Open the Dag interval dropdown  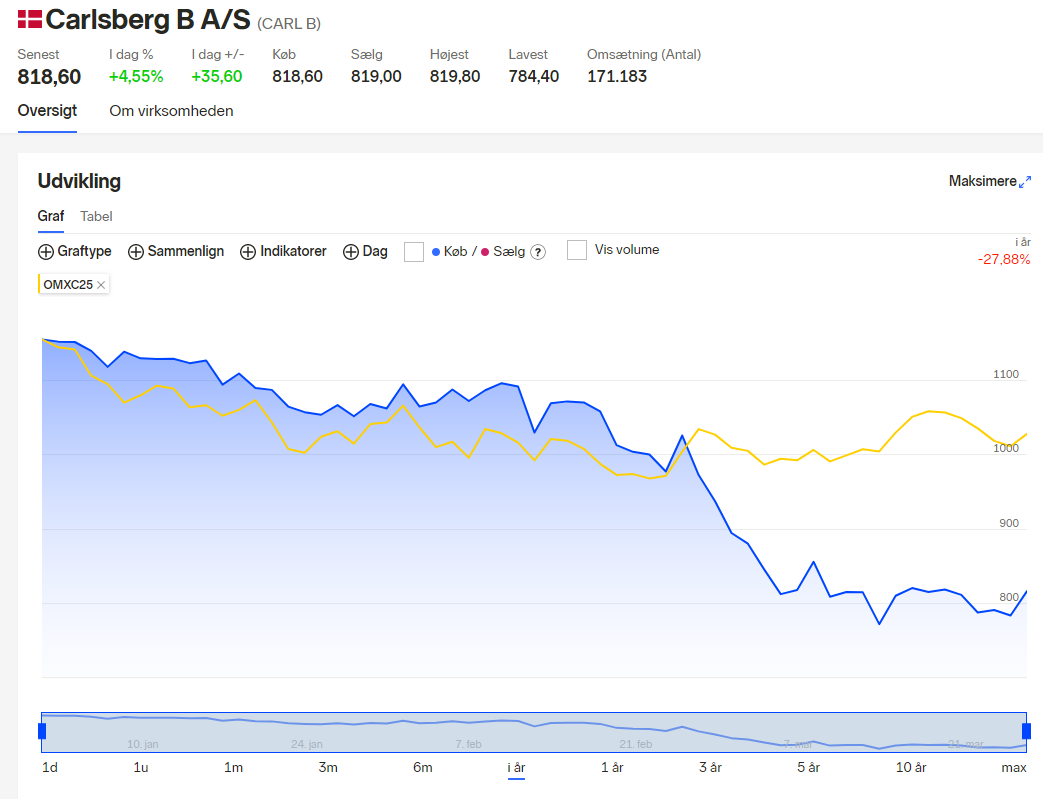point(365,251)
